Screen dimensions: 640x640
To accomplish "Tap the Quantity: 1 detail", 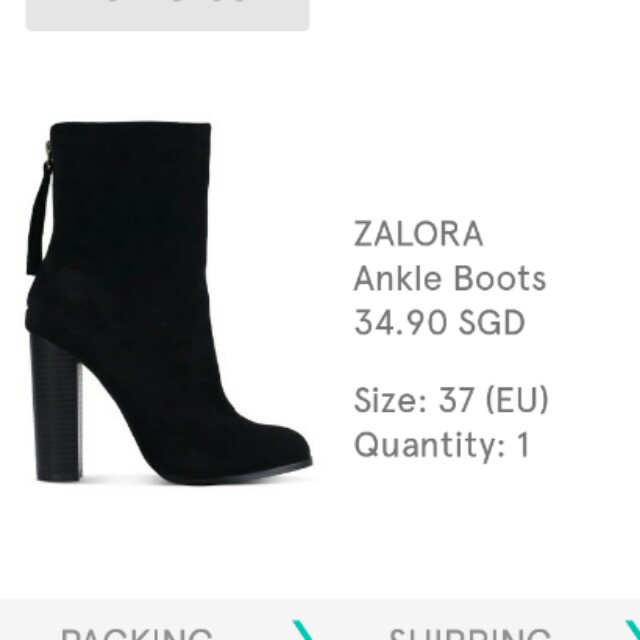I will [442, 445].
